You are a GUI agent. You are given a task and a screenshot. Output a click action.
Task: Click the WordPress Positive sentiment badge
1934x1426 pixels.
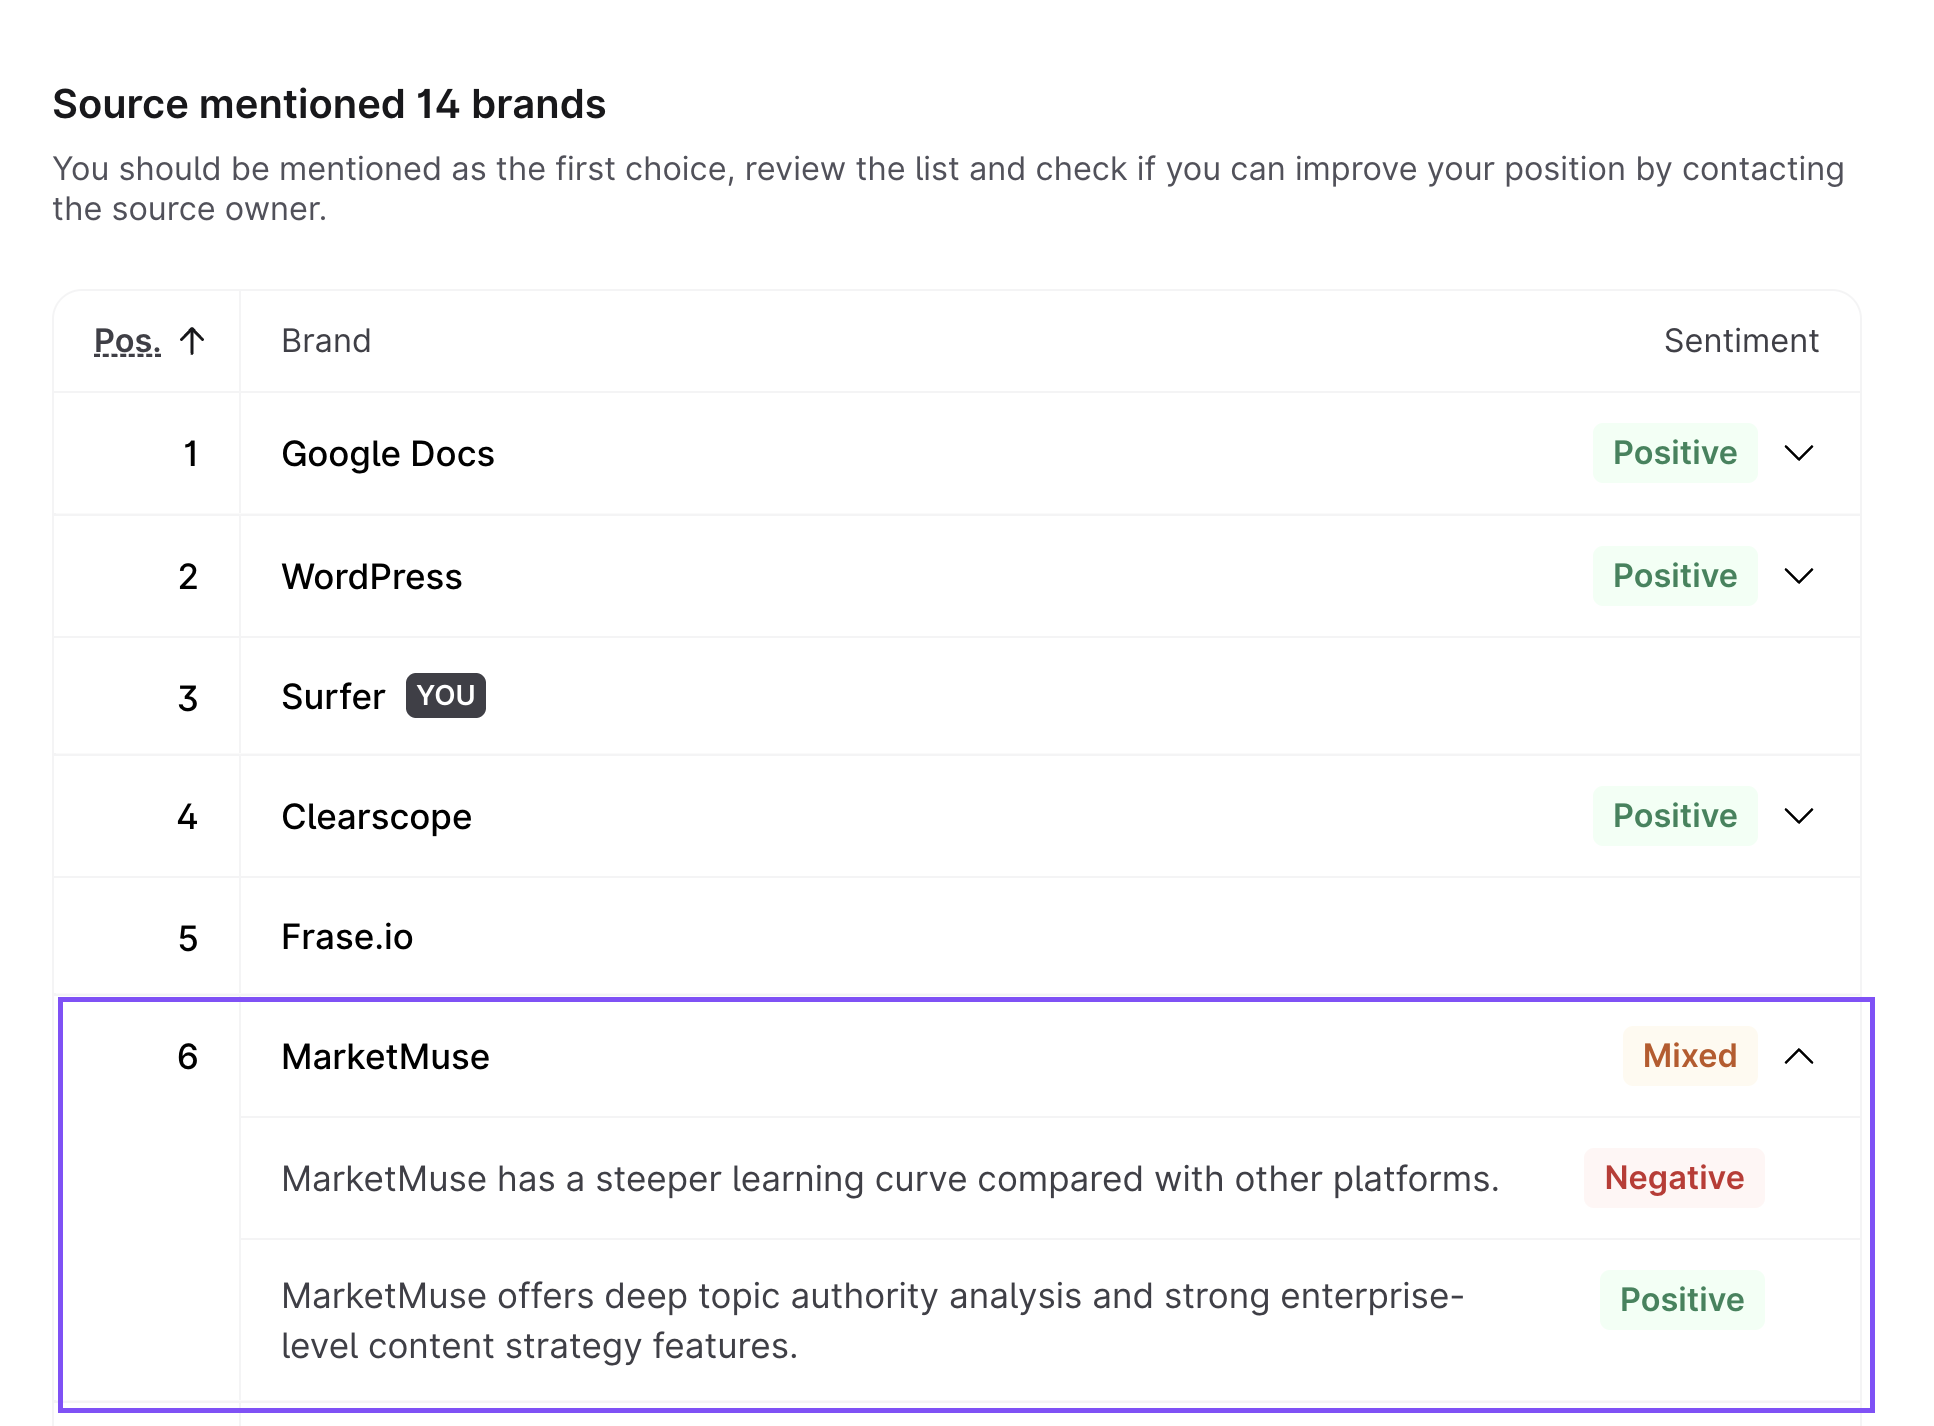(x=1674, y=576)
